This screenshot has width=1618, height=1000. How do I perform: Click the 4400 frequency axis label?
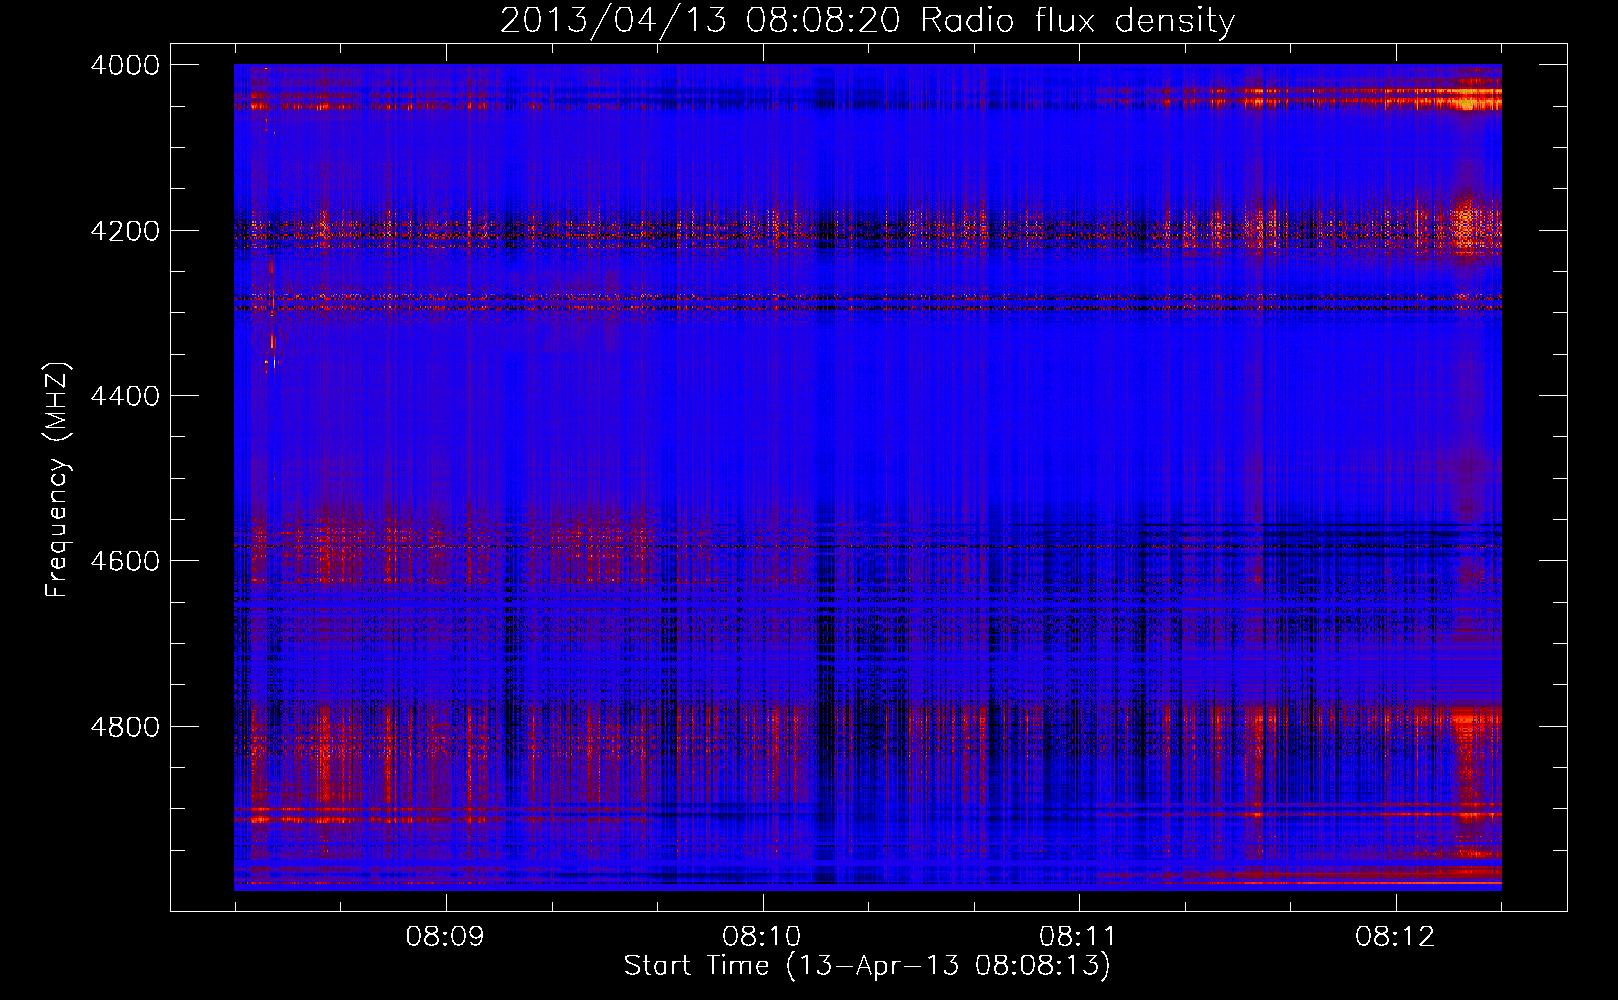tap(125, 396)
